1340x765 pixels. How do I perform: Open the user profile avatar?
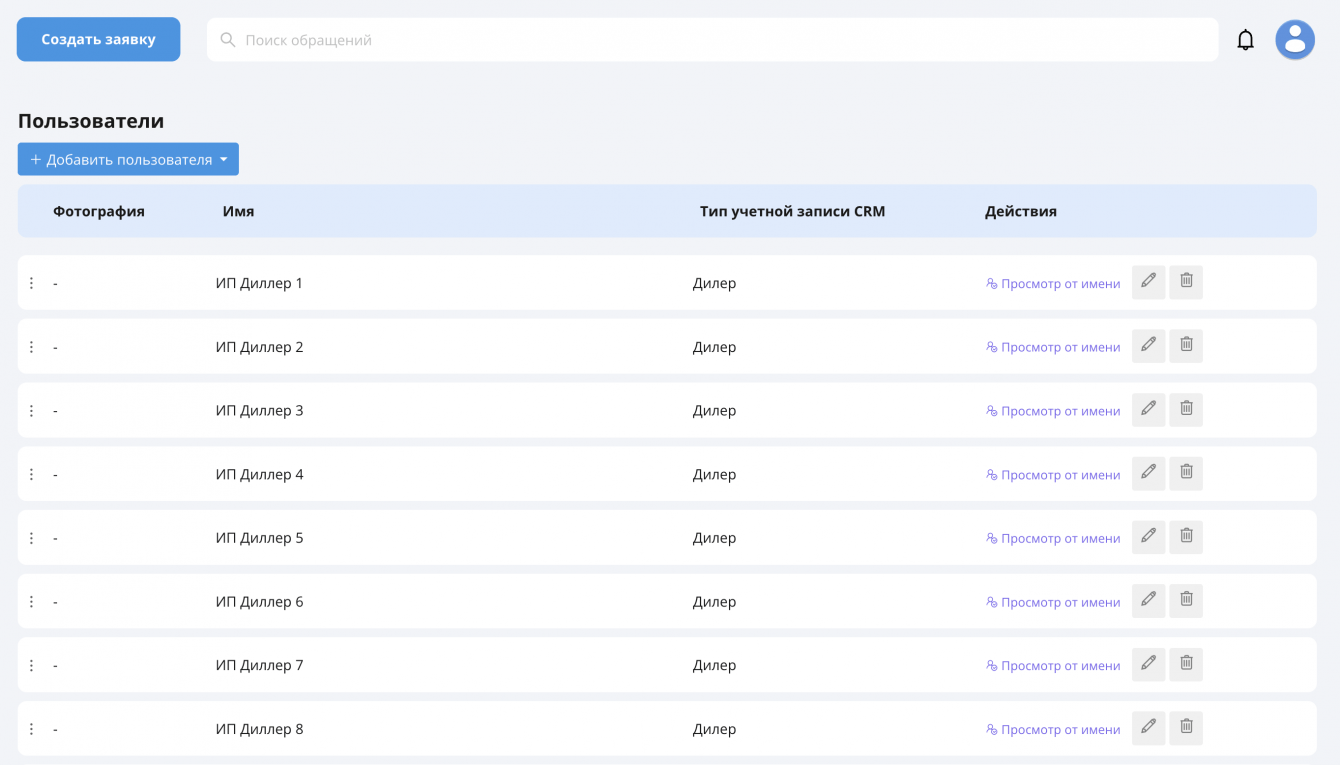pyautogui.click(x=1294, y=40)
